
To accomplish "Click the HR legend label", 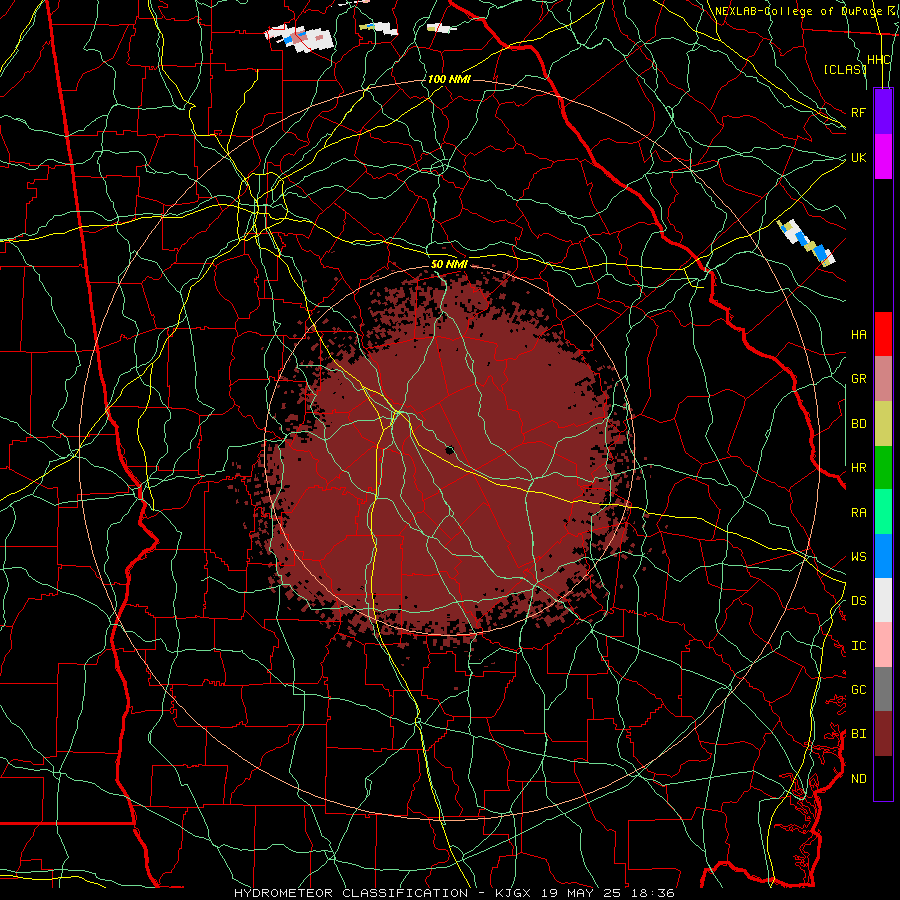I will [858, 468].
